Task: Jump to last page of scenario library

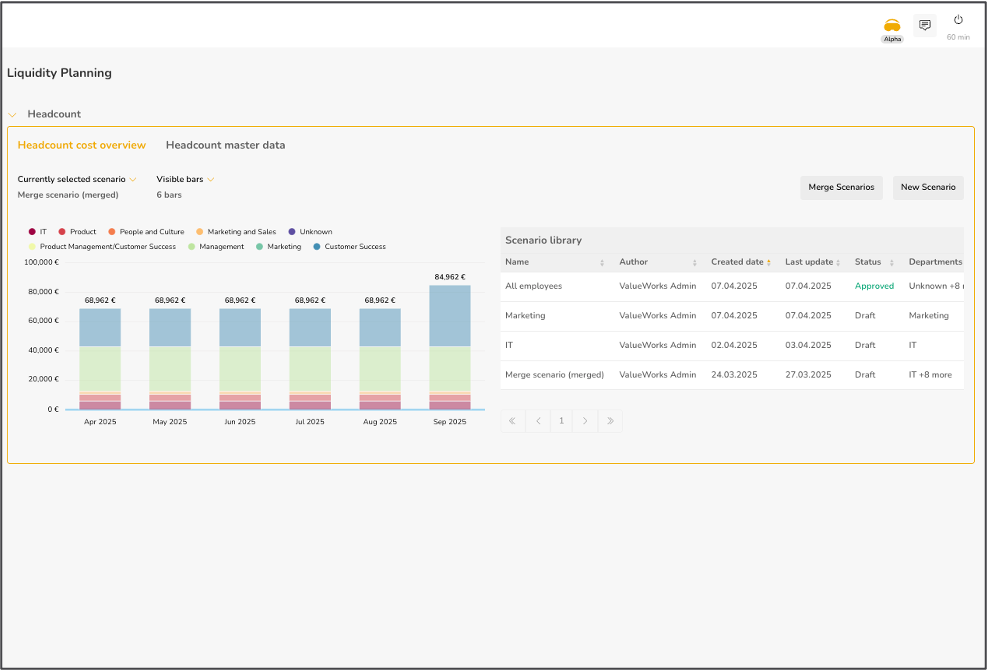Action: [x=610, y=421]
